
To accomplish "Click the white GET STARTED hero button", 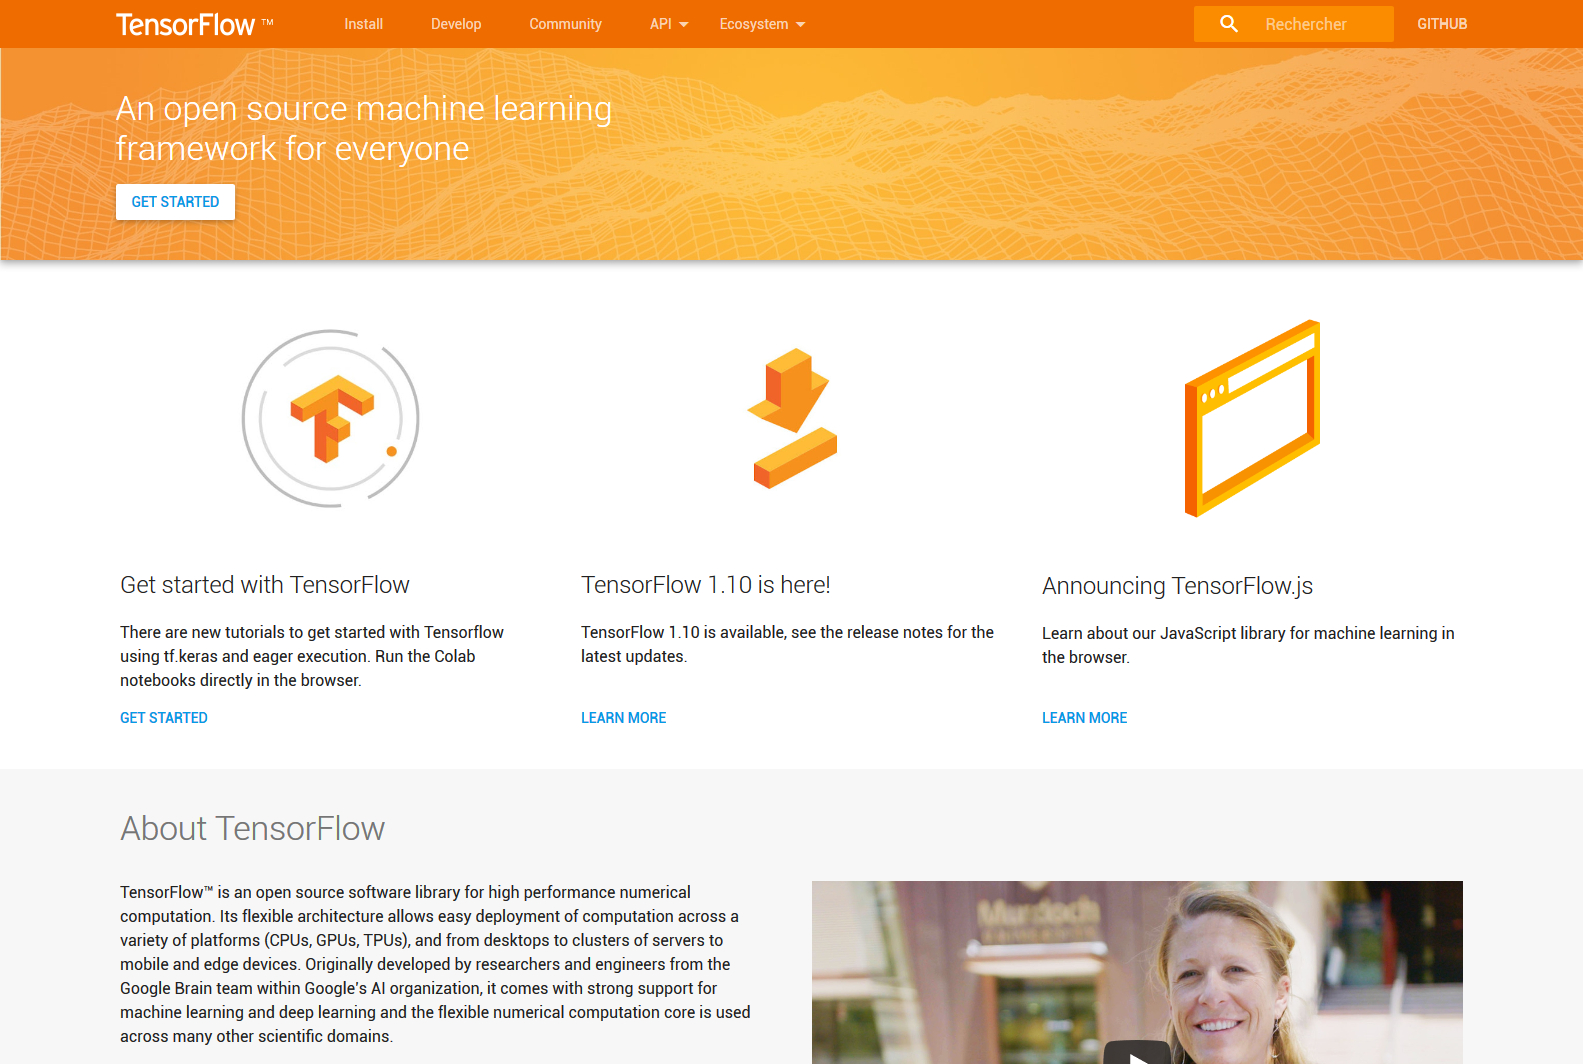I will tap(175, 202).
